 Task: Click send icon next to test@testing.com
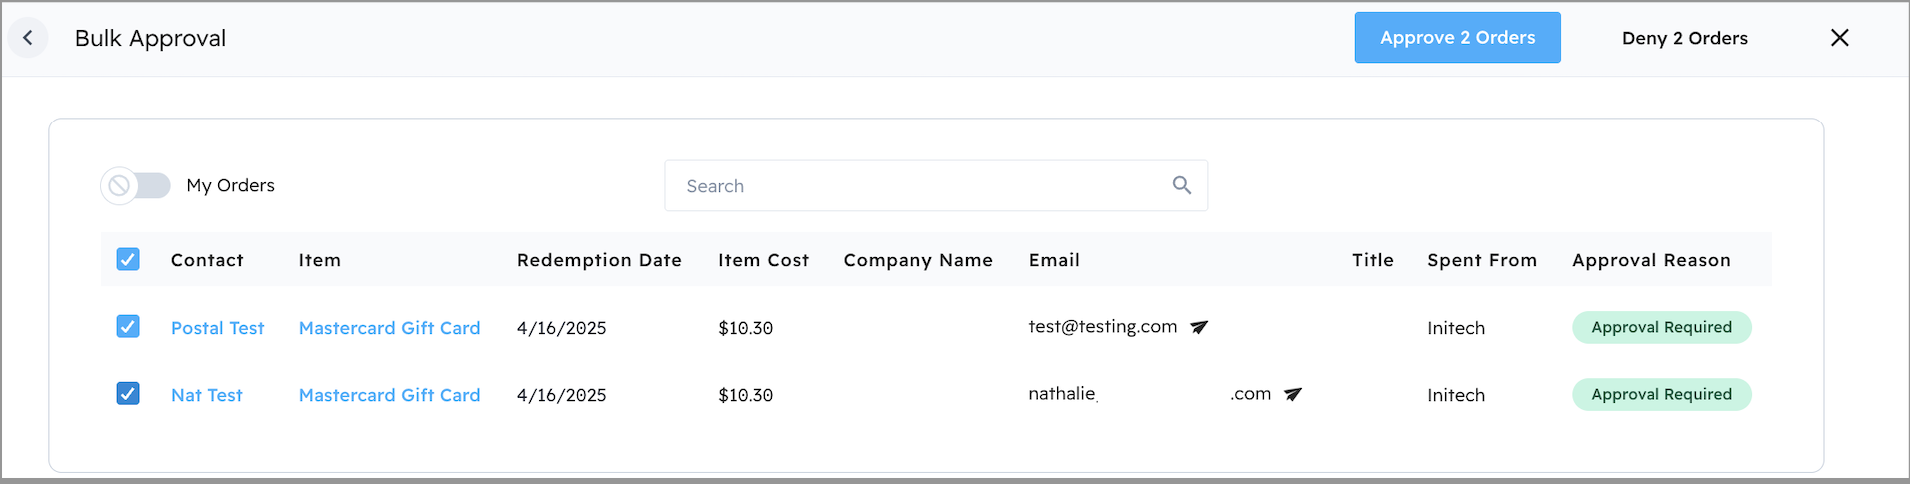(x=1199, y=327)
